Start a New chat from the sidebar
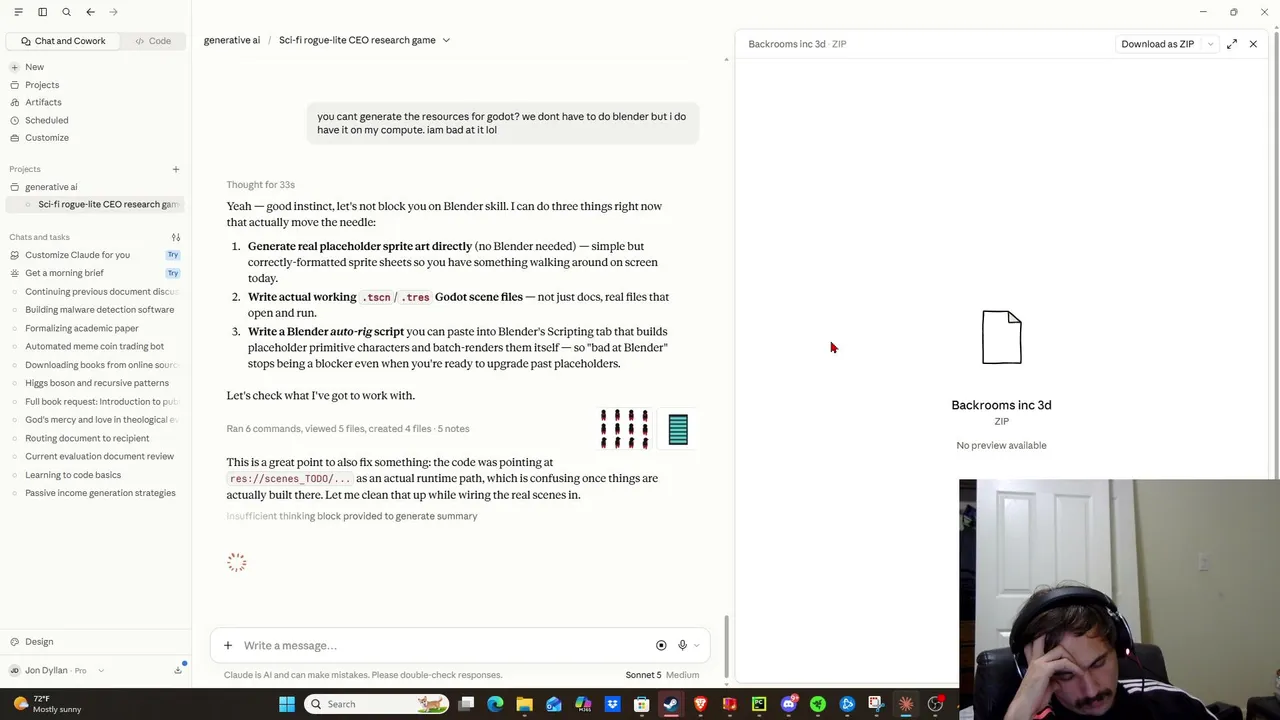This screenshot has height=720, width=1280. [34, 67]
